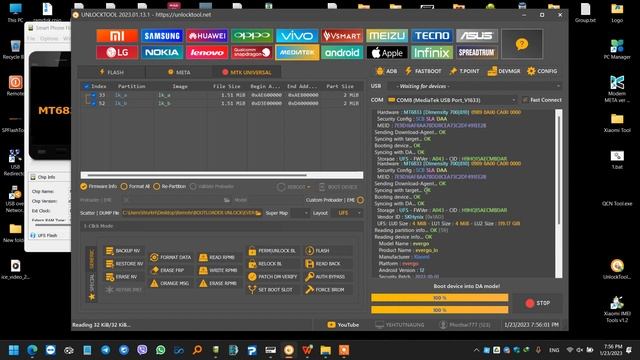640x360 pixels.
Task: Click FORCE BROM button
Action: (328, 290)
